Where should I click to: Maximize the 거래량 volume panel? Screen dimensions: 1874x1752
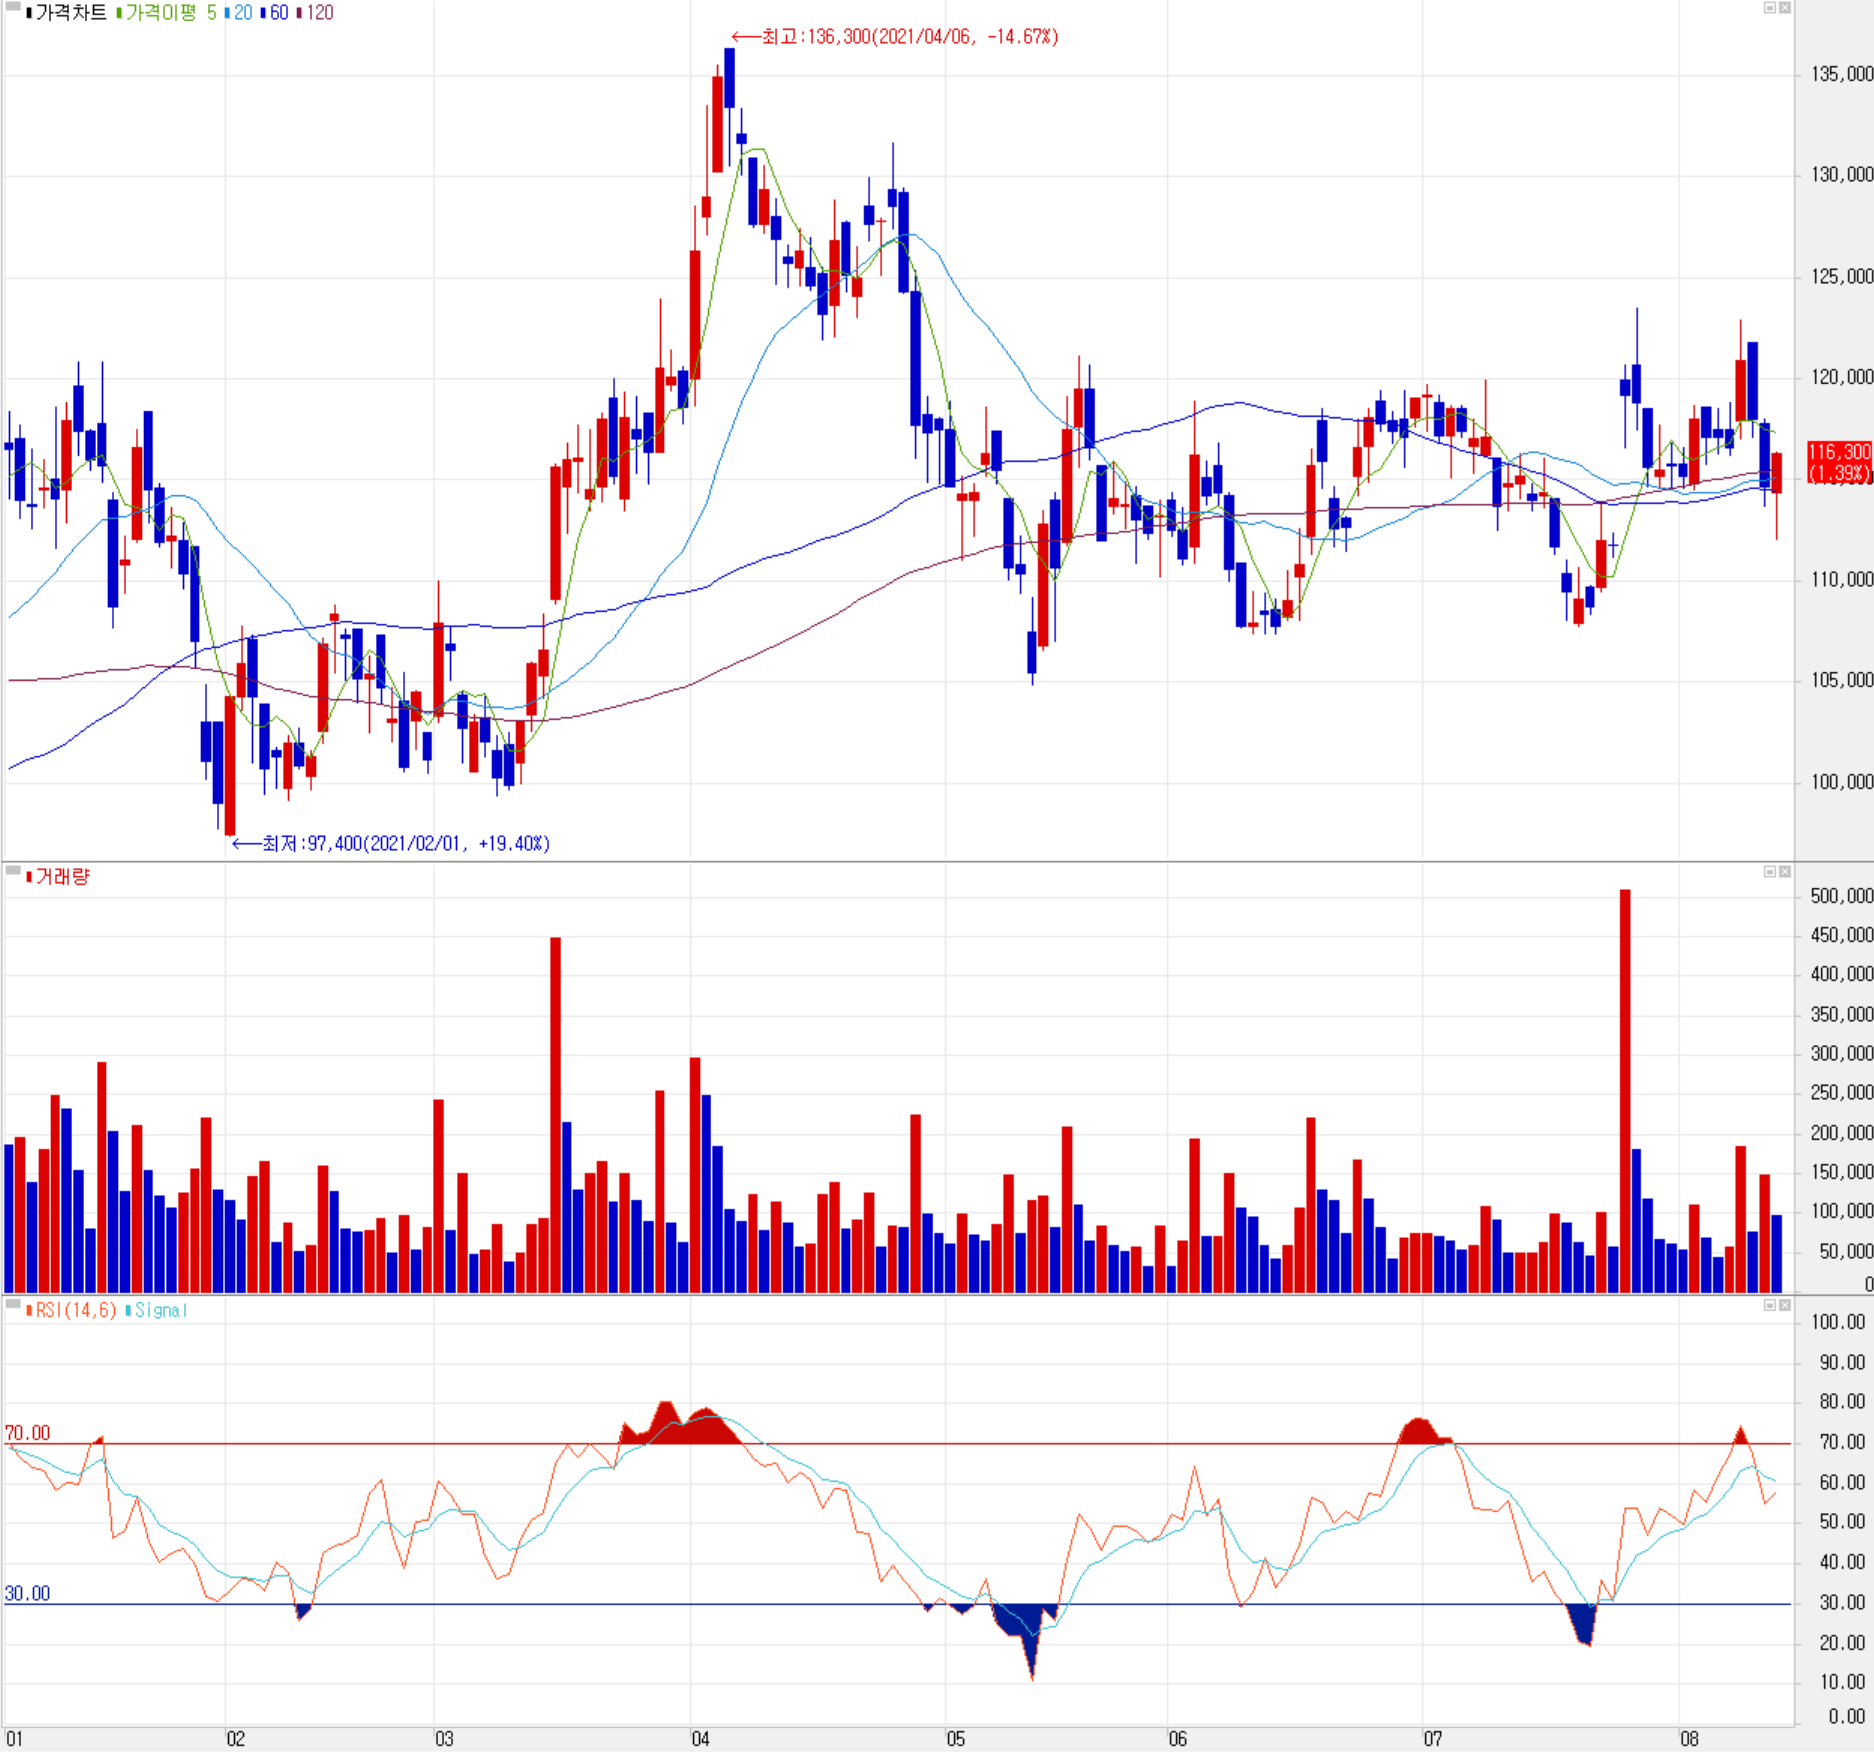coord(1769,872)
